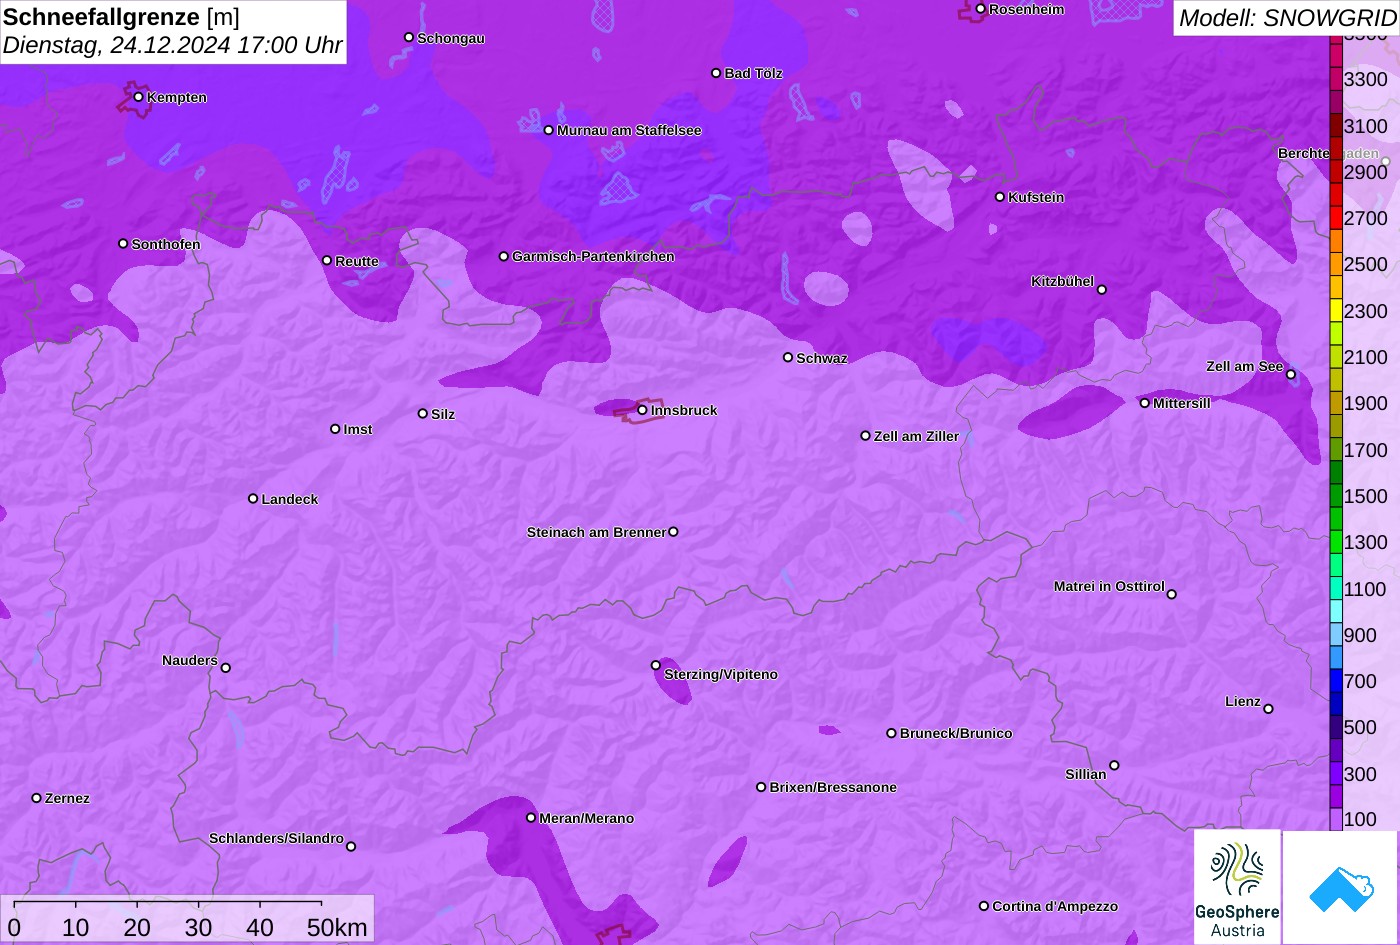Click the Zell am See marker dot
1400x945 pixels.
pos(1291,375)
